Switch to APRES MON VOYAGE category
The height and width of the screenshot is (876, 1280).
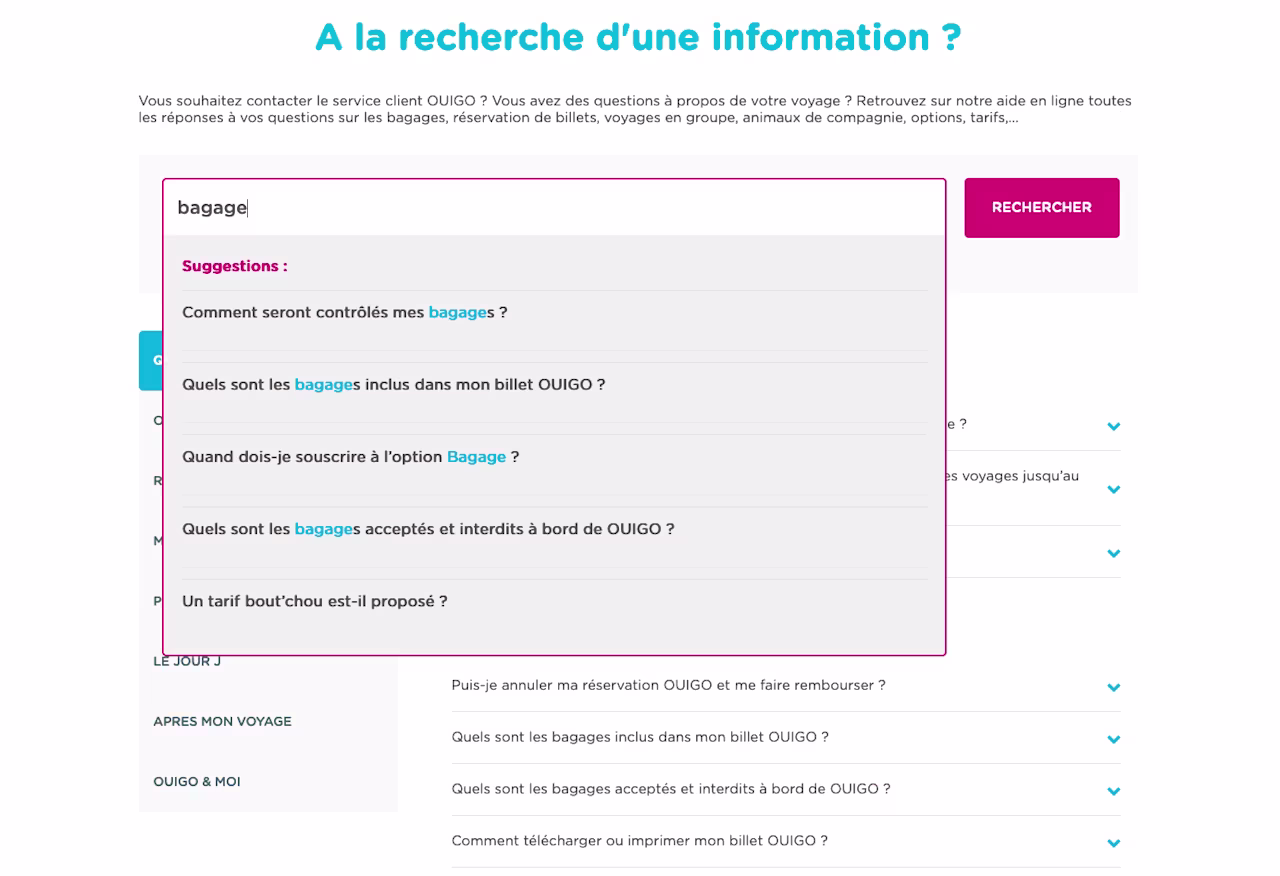click(x=222, y=721)
